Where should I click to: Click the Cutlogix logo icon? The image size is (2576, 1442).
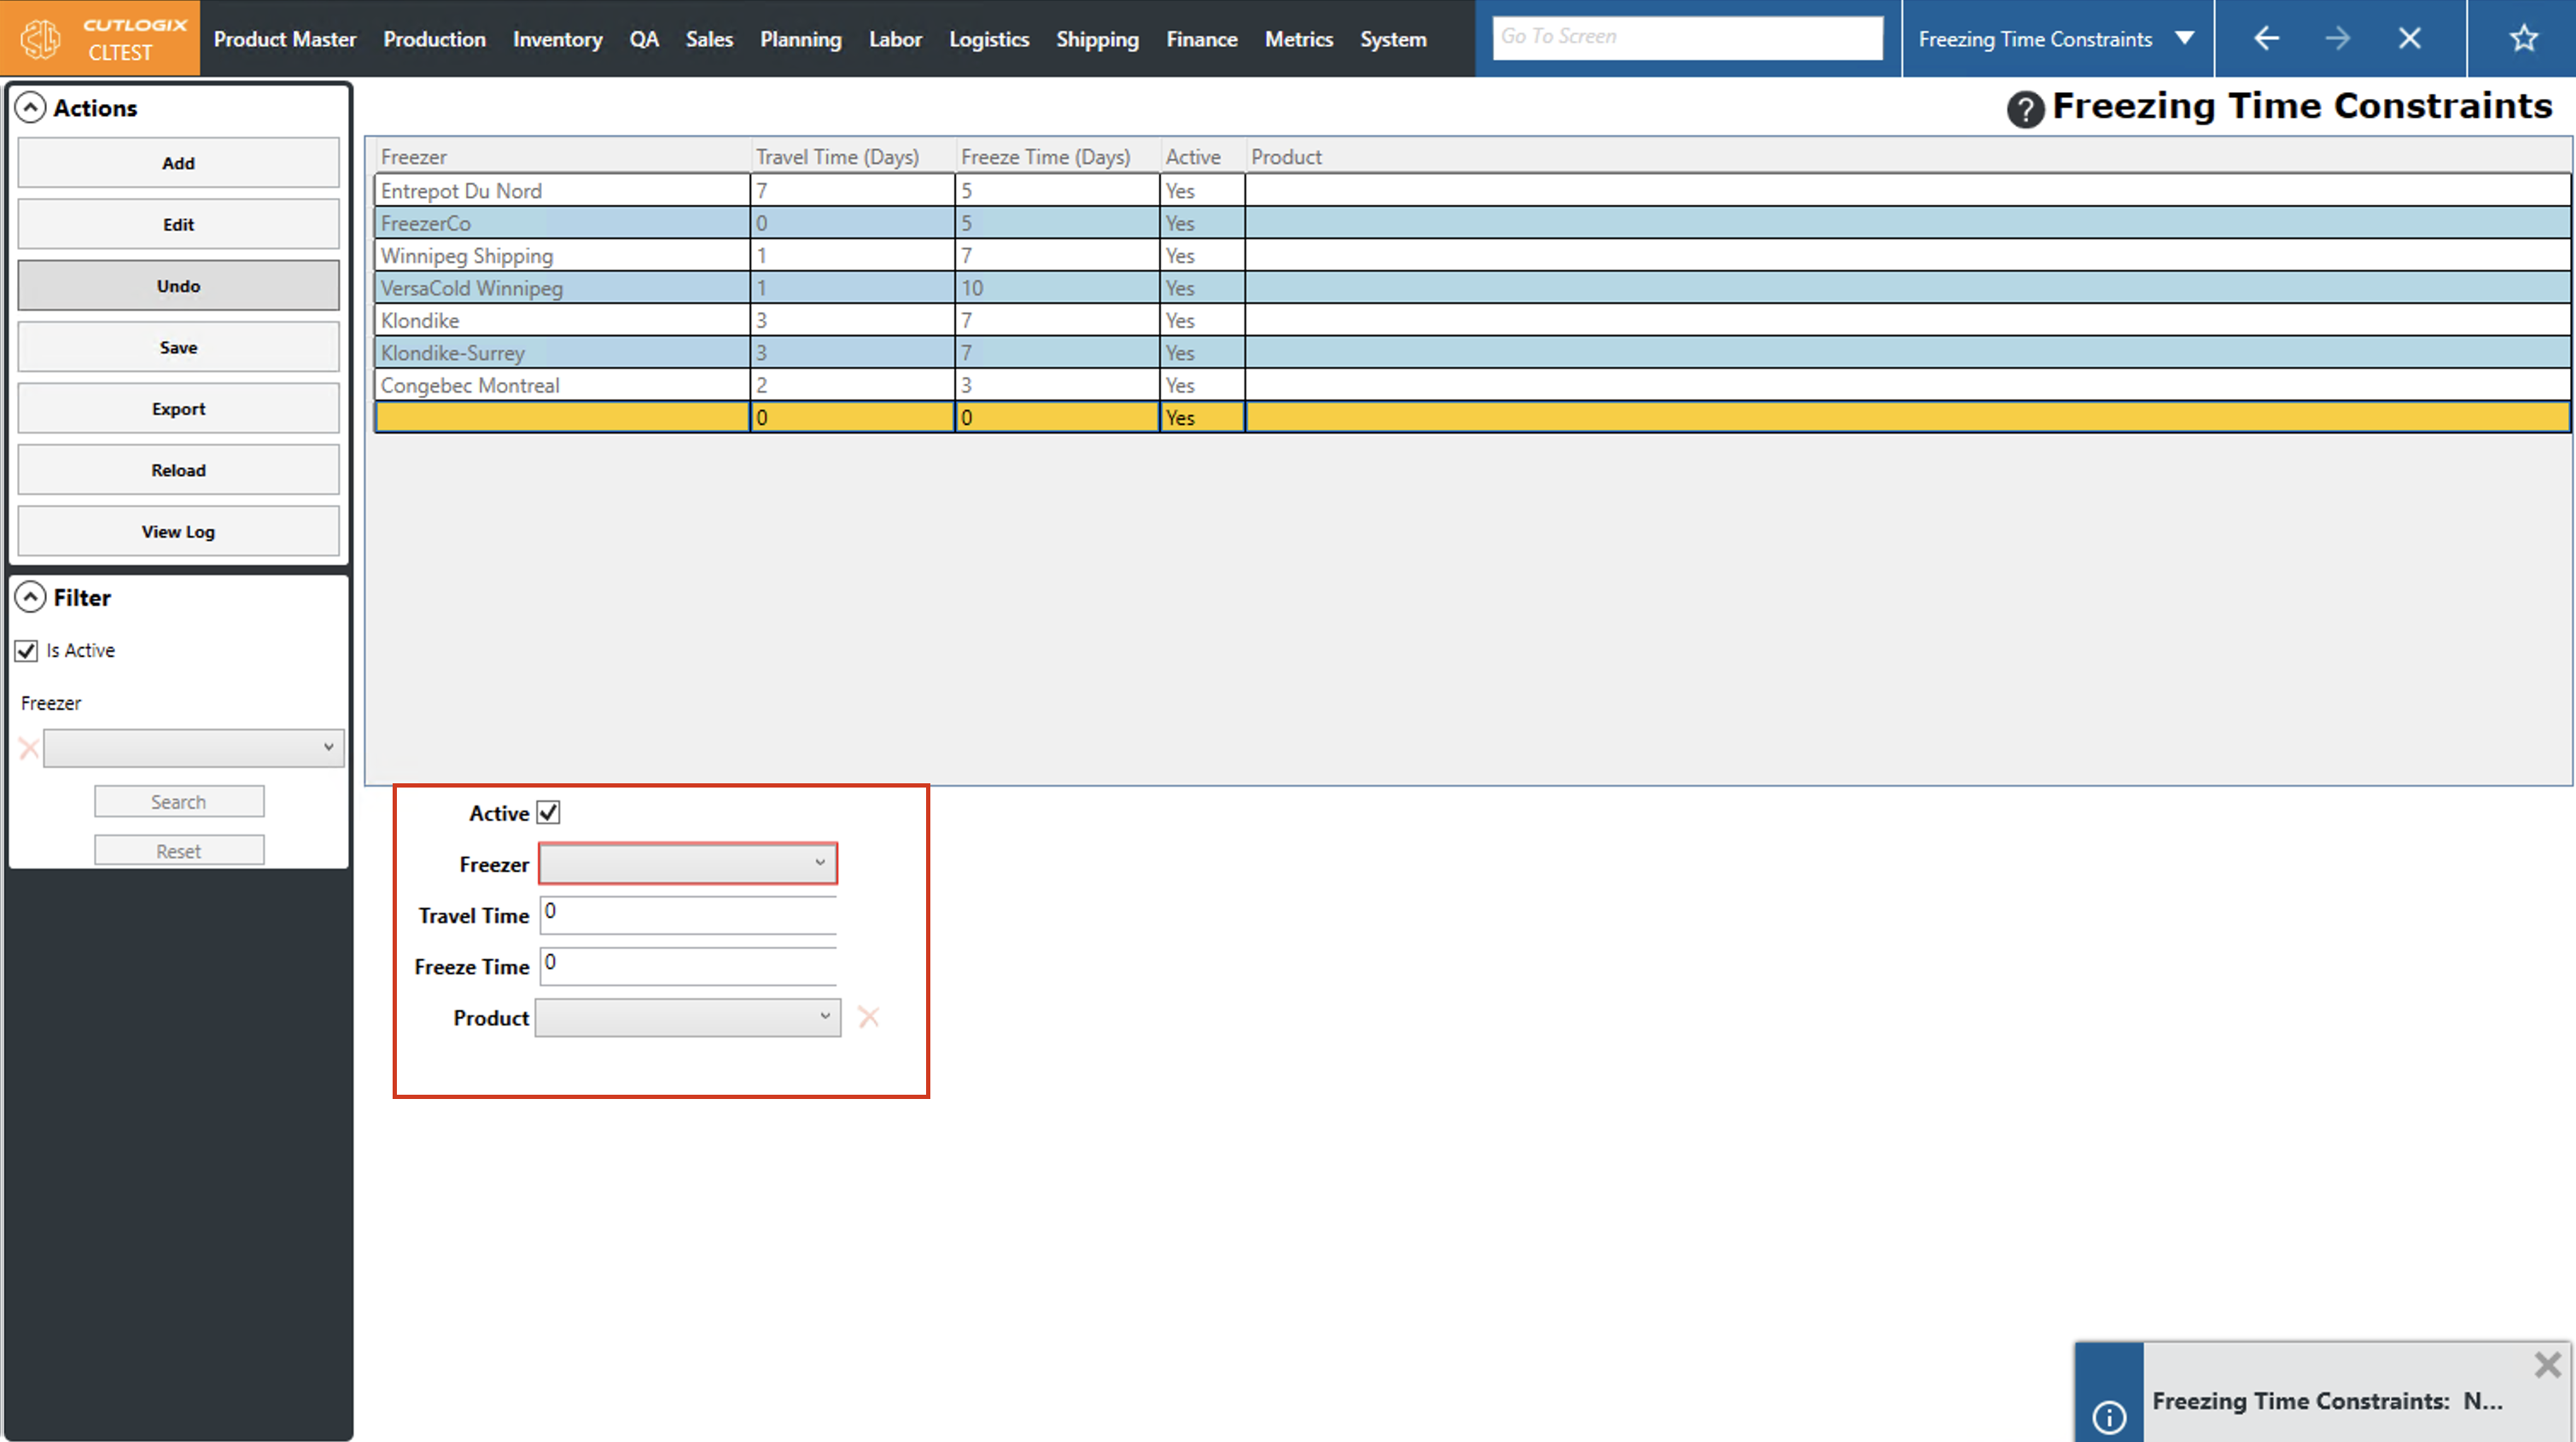(41, 38)
